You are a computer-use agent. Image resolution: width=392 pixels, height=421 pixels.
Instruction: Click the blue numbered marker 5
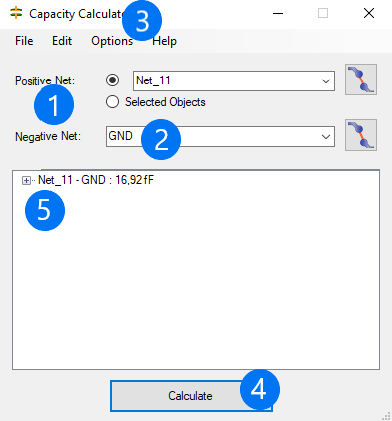click(45, 211)
